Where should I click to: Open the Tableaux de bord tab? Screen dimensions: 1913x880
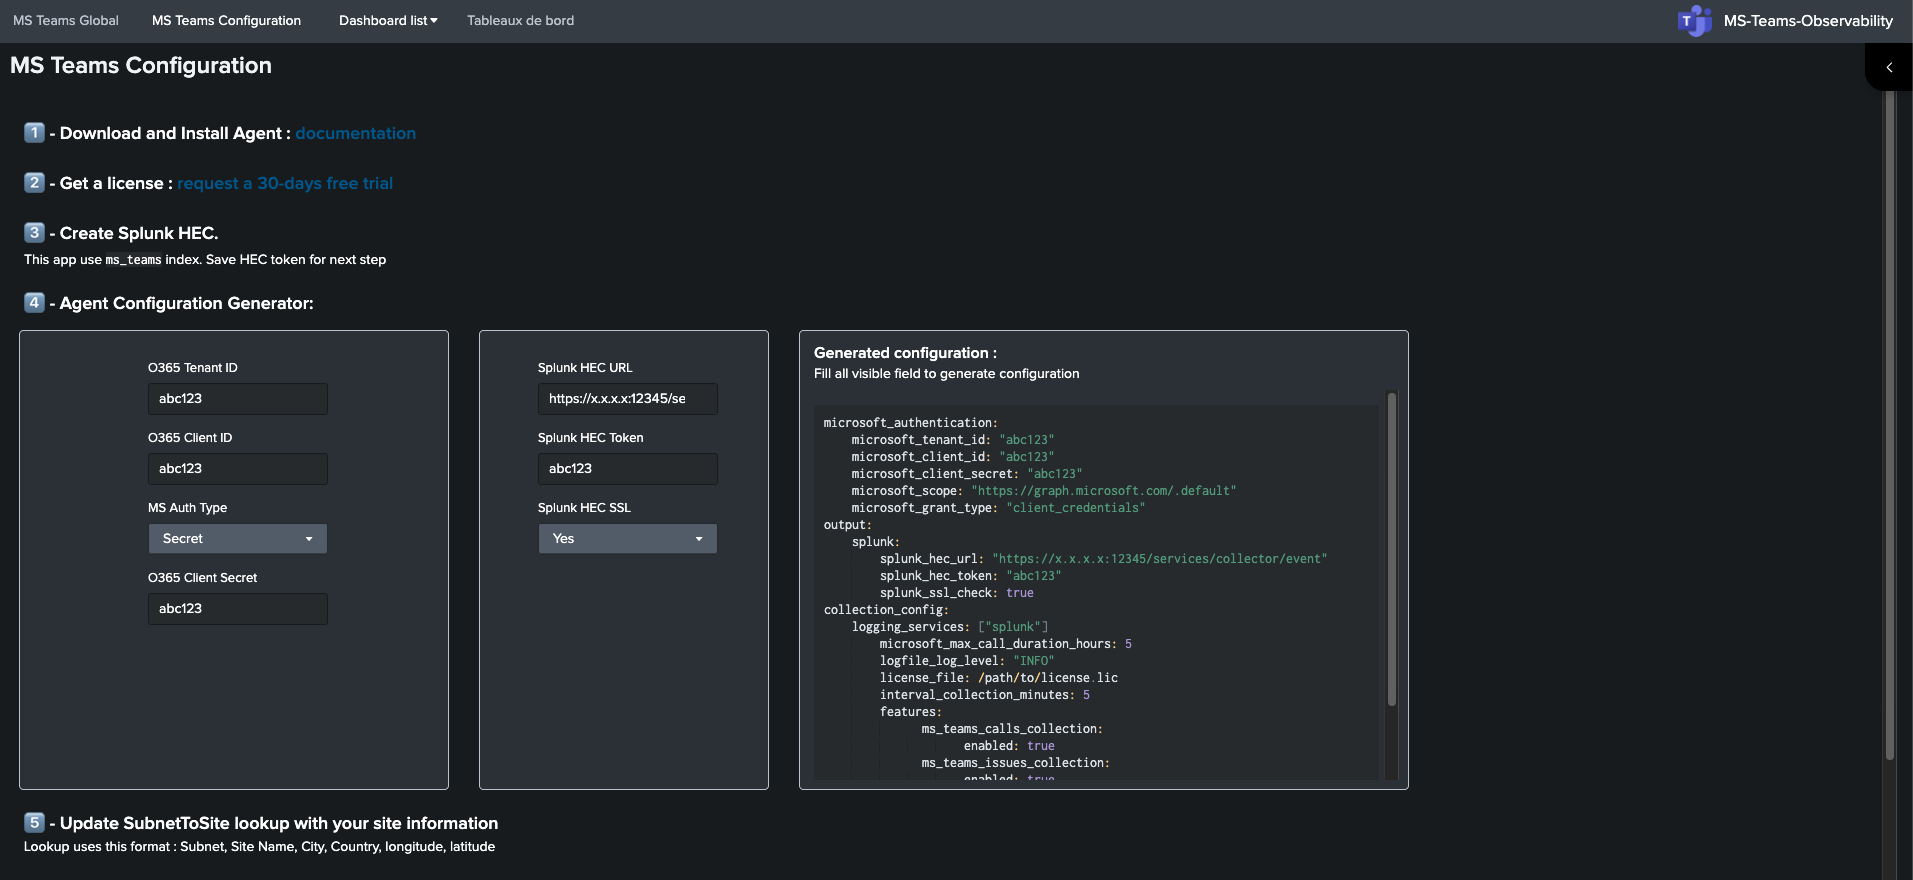520,21
